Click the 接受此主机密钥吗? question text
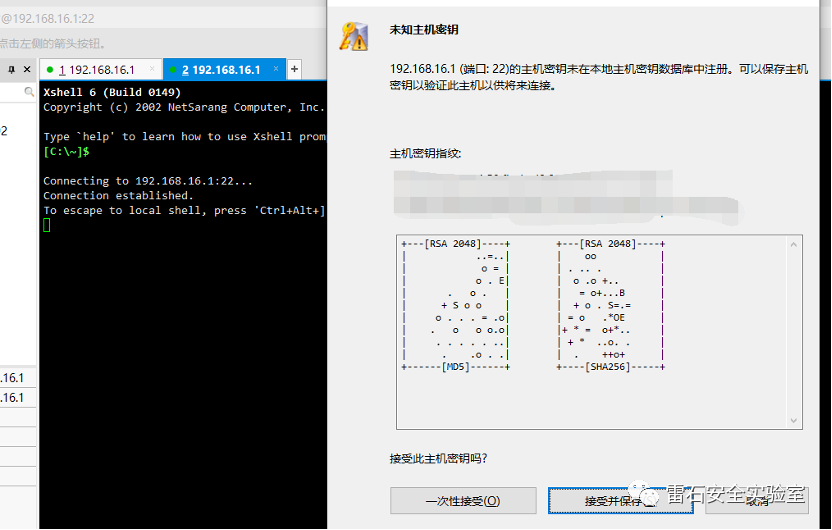832x530 pixels. [x=438, y=458]
